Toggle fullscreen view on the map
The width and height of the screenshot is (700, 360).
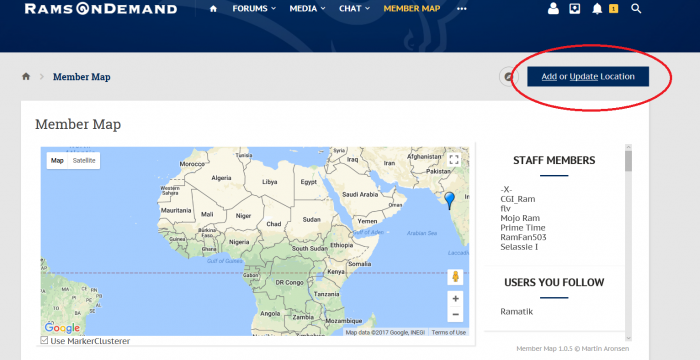(x=454, y=160)
